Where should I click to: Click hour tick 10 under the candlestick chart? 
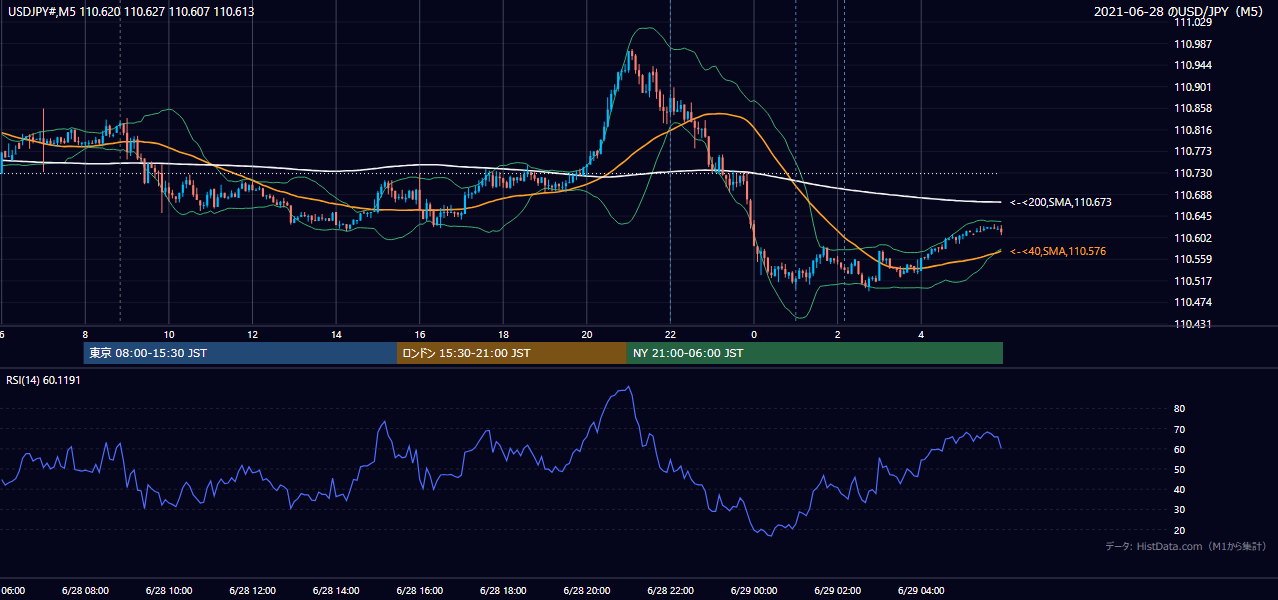coord(169,334)
